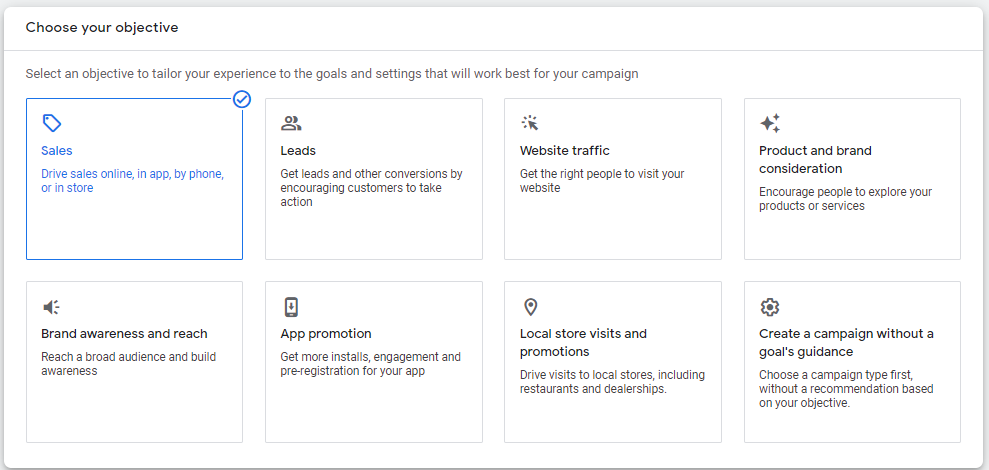Screen dimensions: 989x470
Task: Pick the Brand awareness and reach title
Action: tap(124, 334)
